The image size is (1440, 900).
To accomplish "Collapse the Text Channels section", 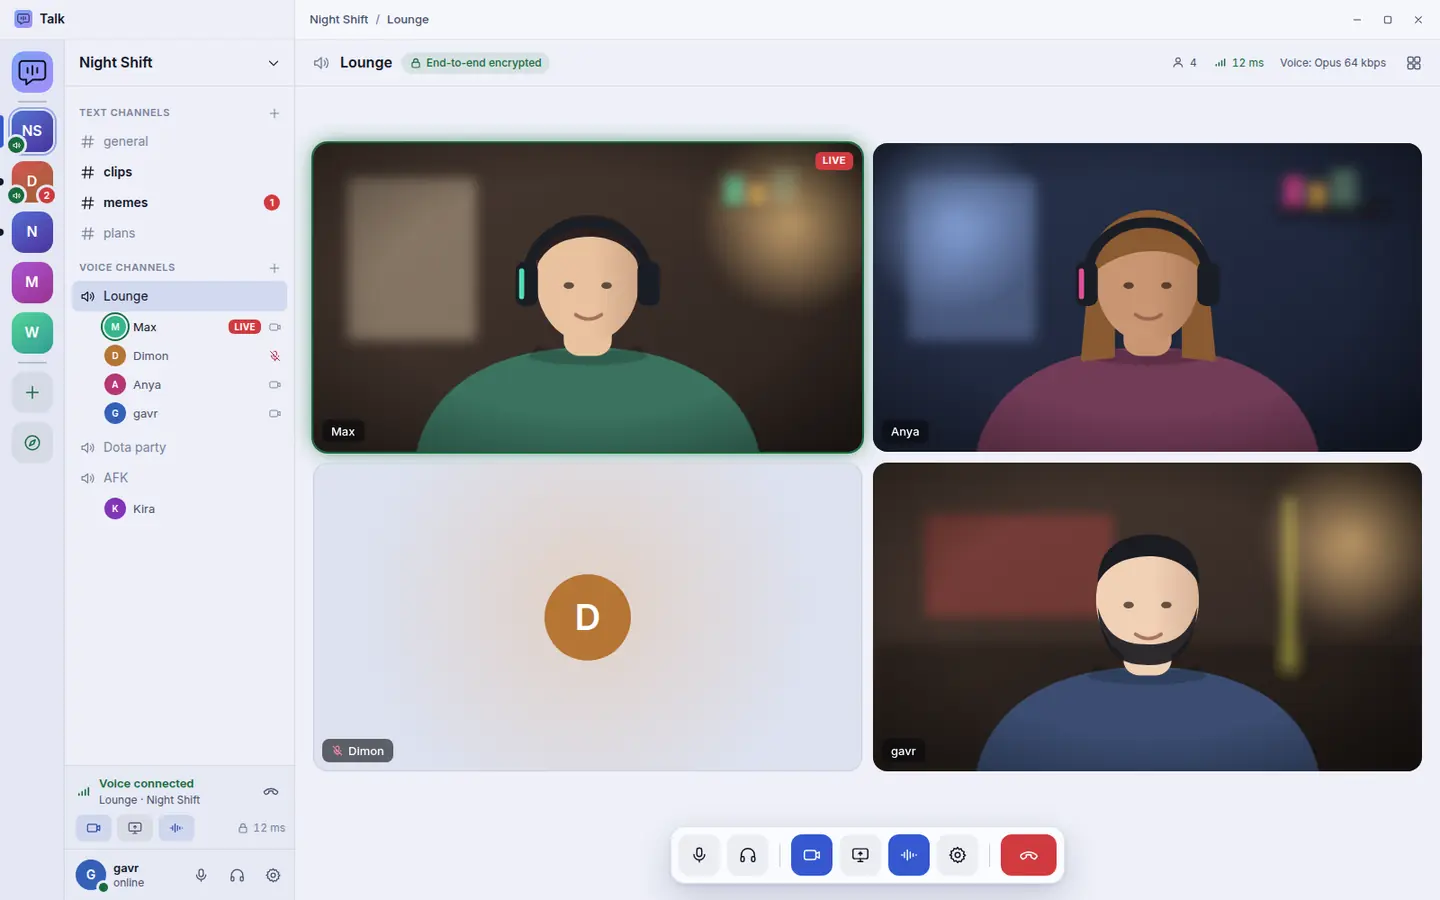I will pyautogui.click(x=124, y=113).
